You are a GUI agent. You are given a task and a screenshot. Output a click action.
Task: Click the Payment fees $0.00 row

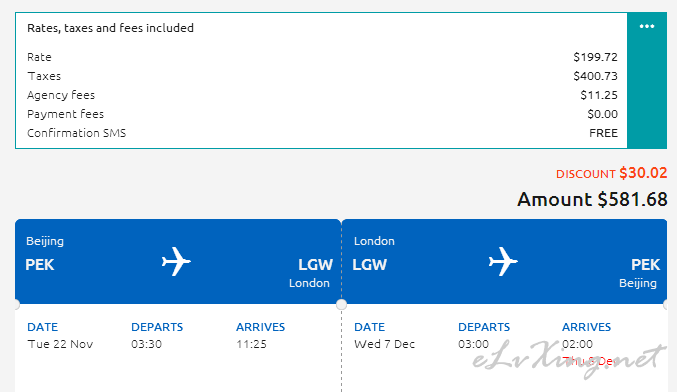[x=322, y=114]
